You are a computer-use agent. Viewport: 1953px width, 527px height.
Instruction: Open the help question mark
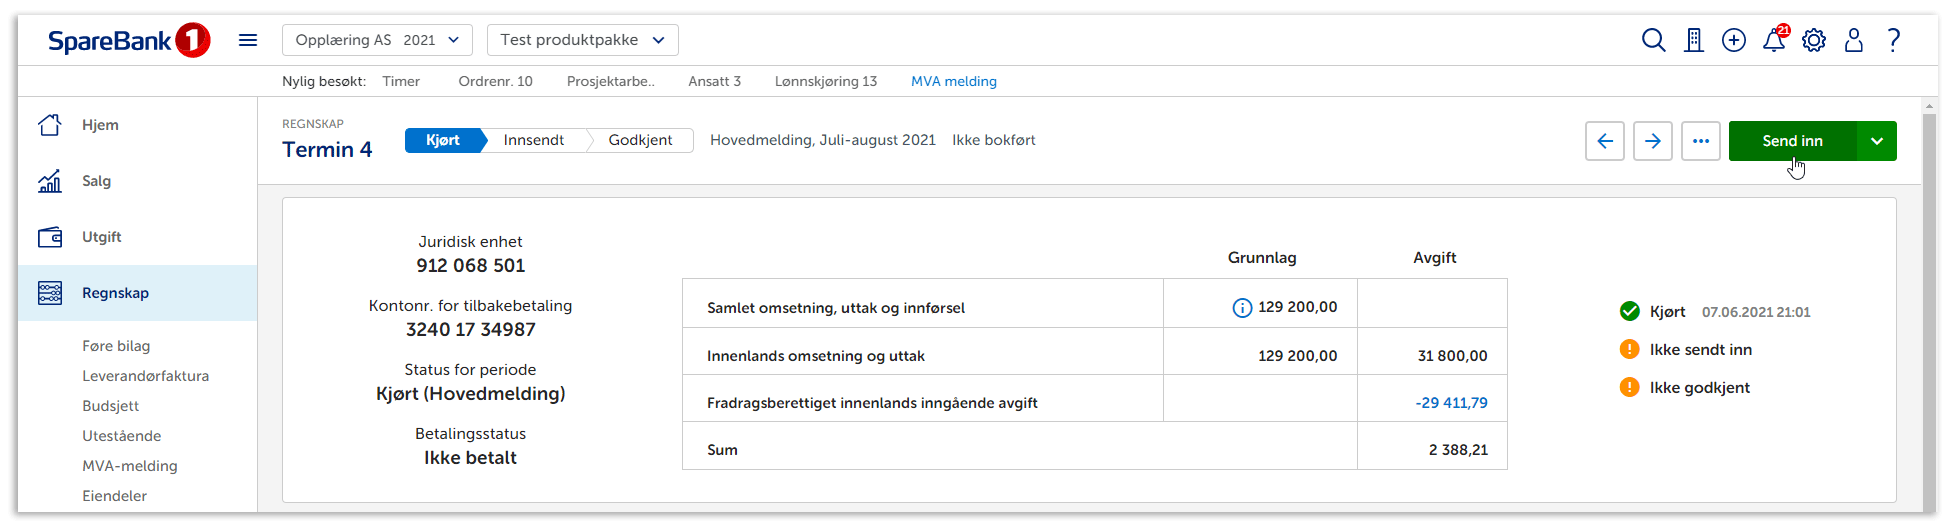tap(1894, 40)
